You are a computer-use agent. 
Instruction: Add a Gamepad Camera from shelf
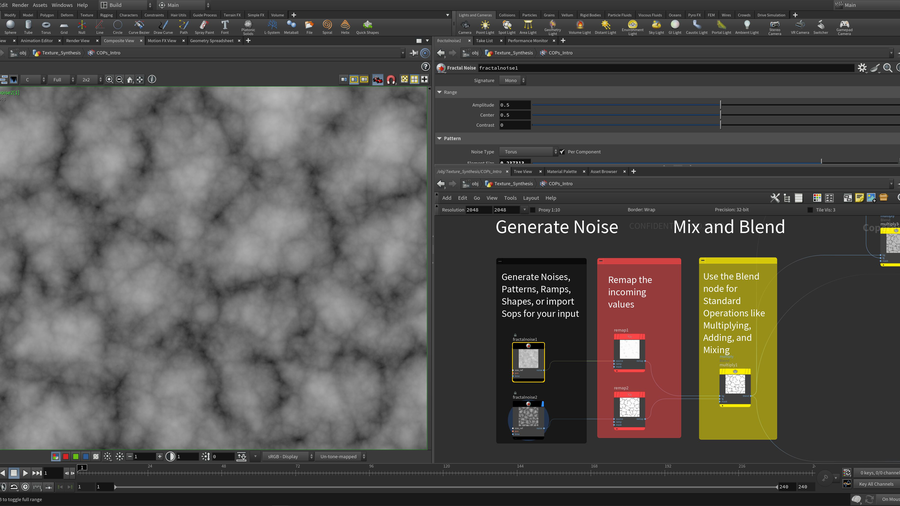tap(844, 27)
